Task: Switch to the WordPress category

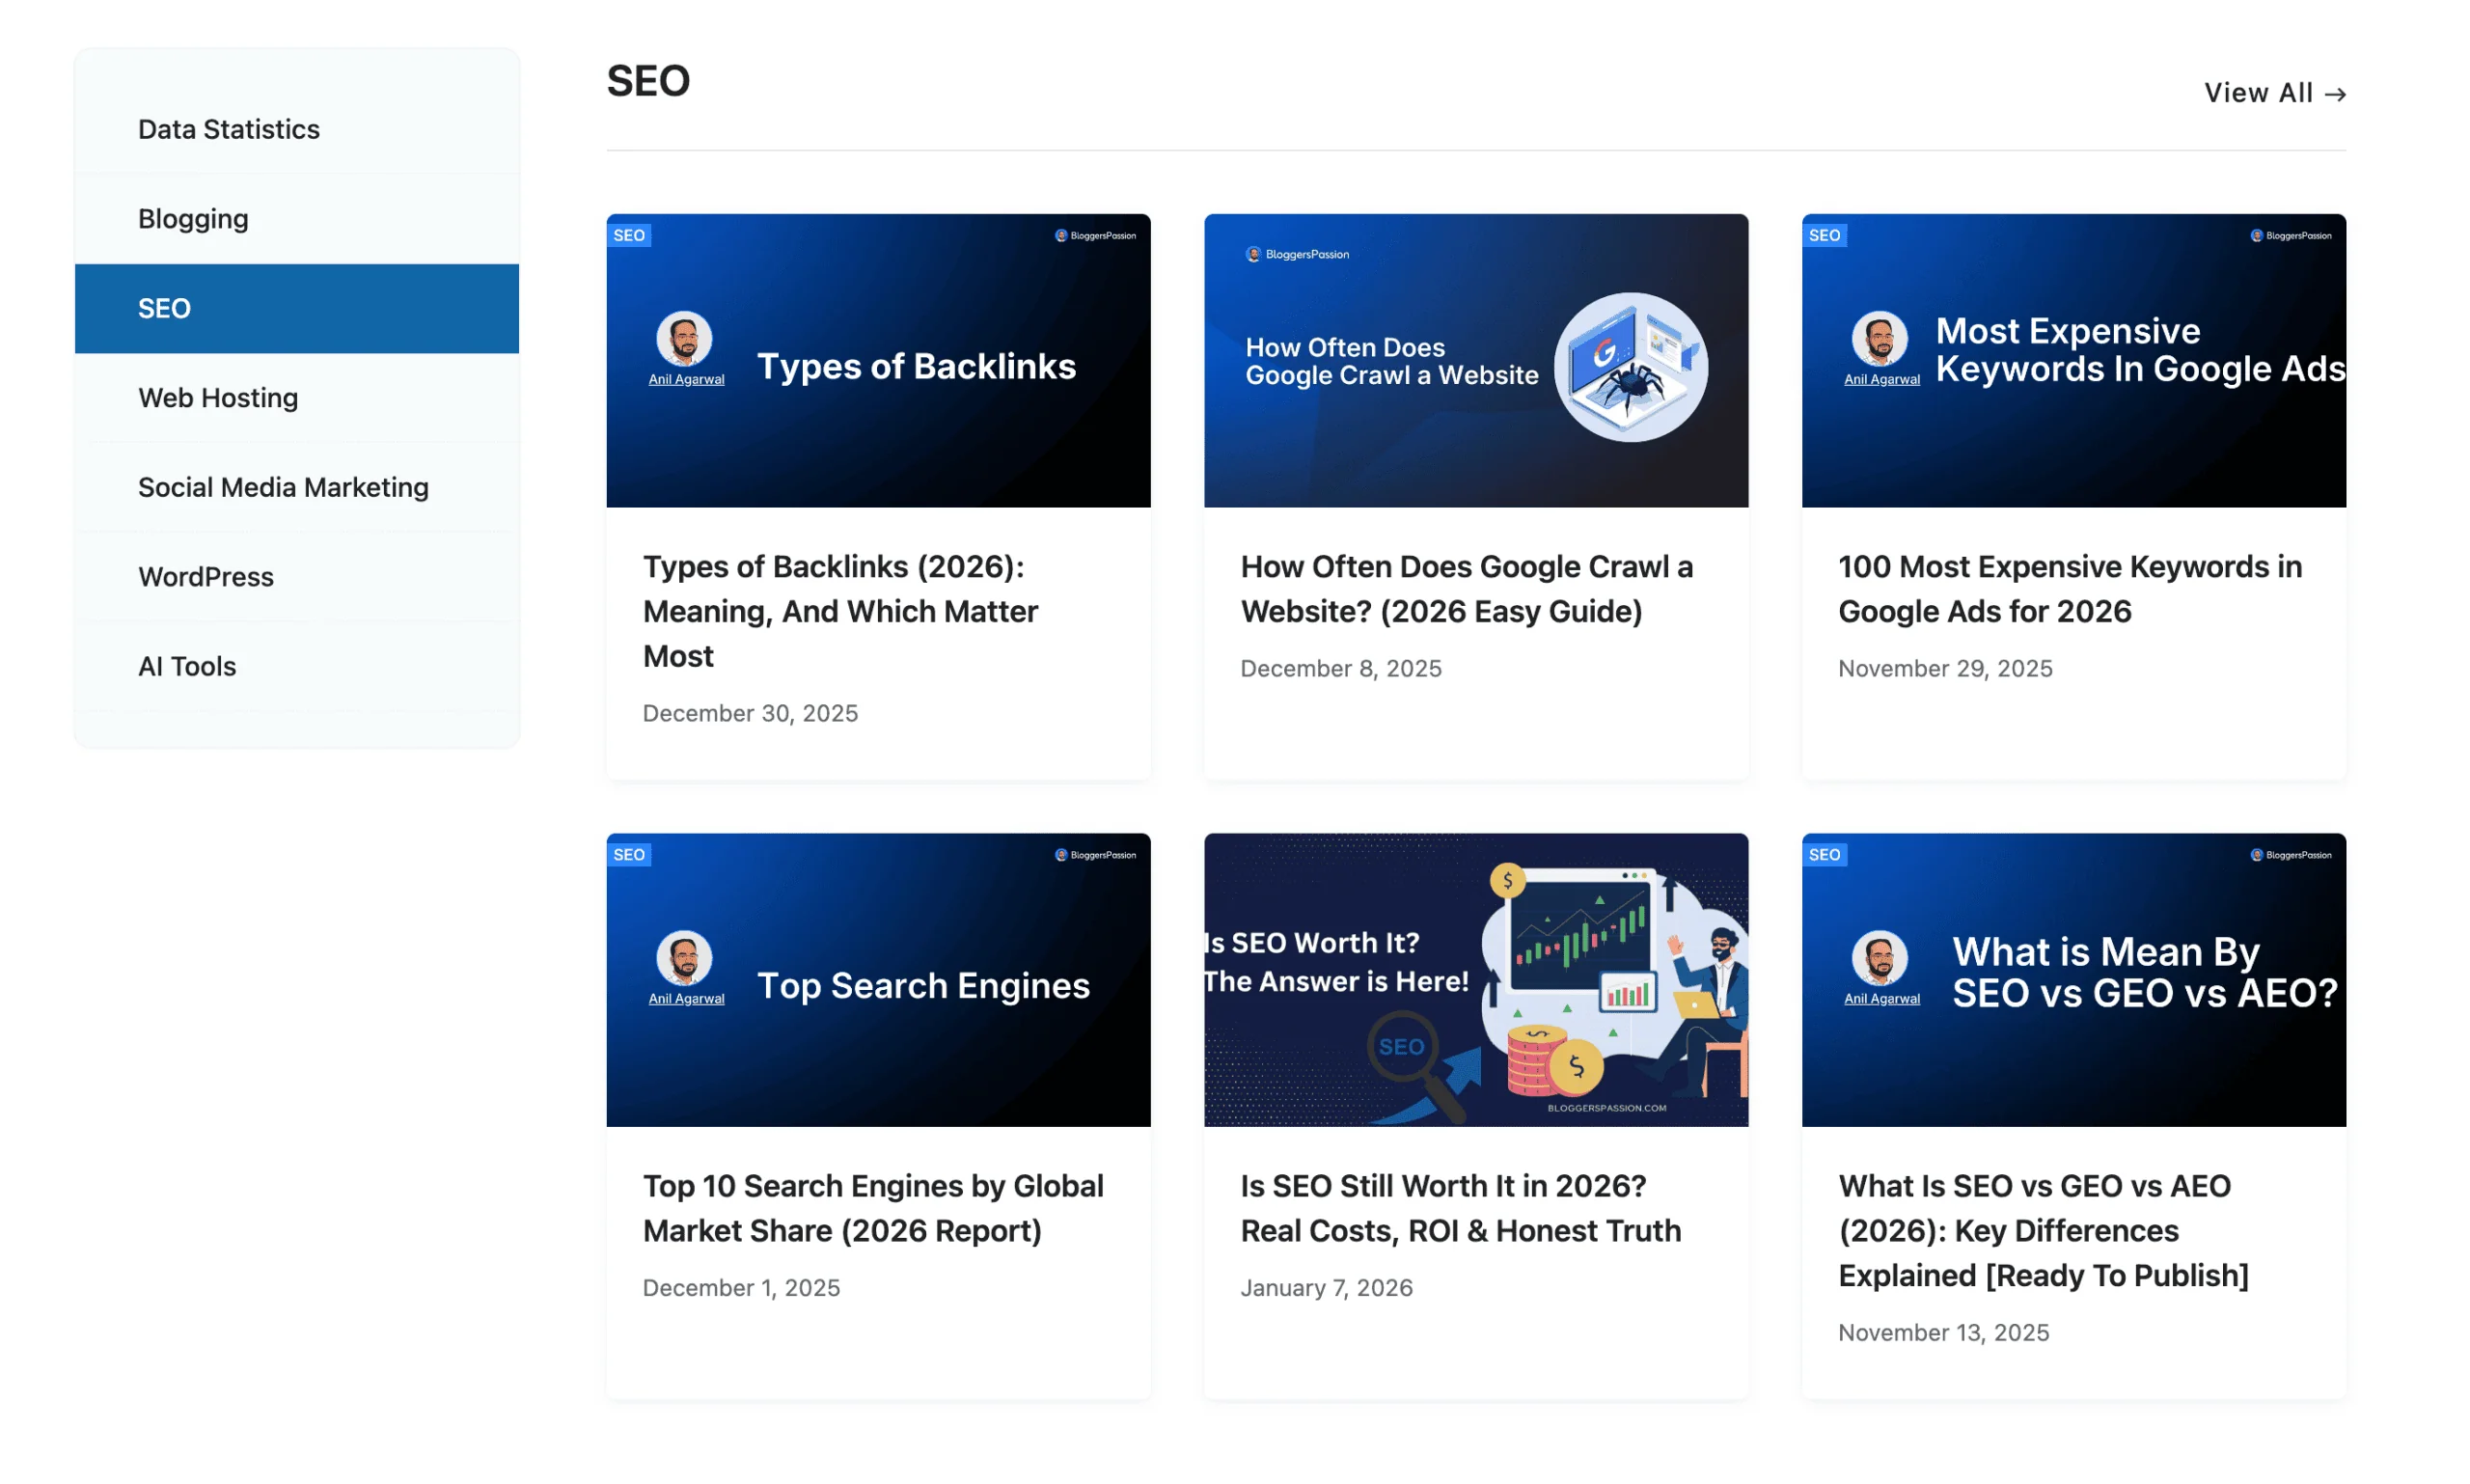Action: coord(206,577)
